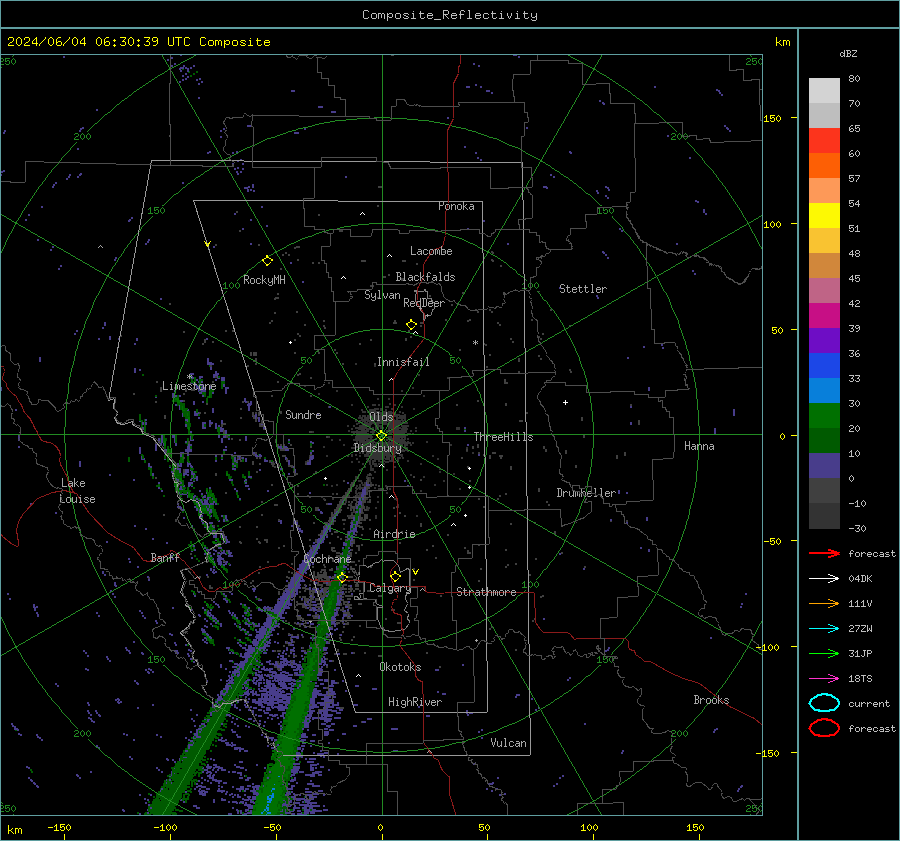The image size is (900, 841).
Task: Click the Limestone label
Action: (x=189, y=386)
